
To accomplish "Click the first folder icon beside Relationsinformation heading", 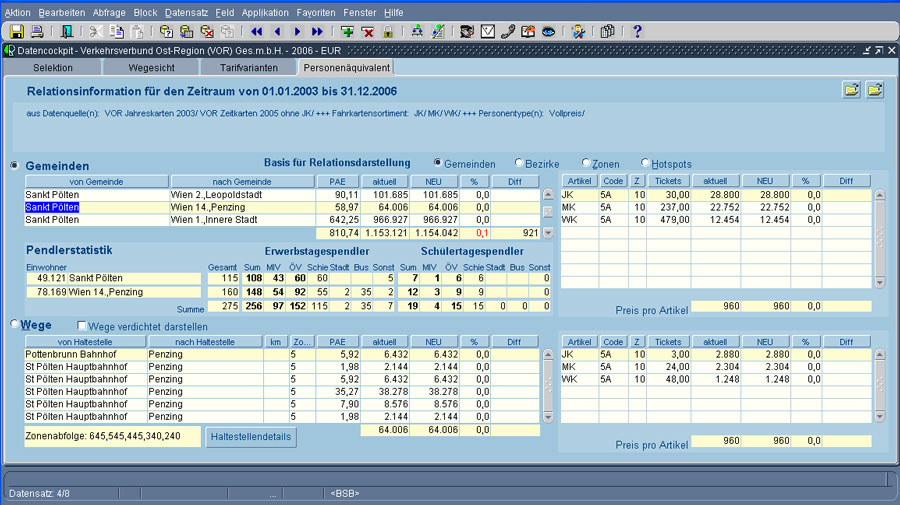I will click(852, 90).
